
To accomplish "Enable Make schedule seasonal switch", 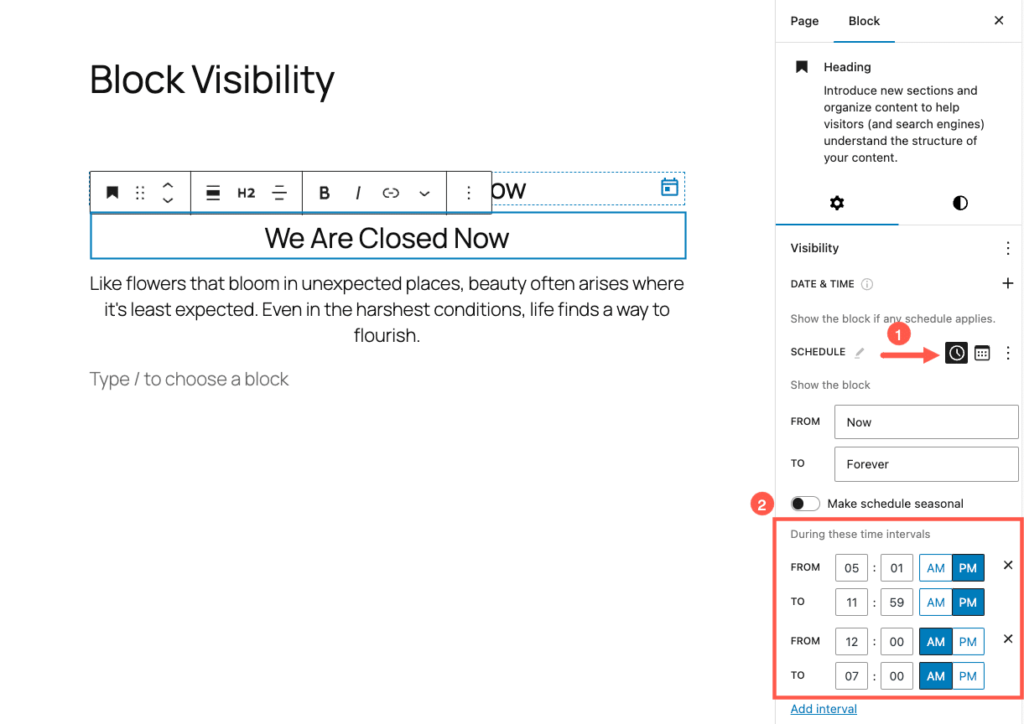I will click(805, 504).
